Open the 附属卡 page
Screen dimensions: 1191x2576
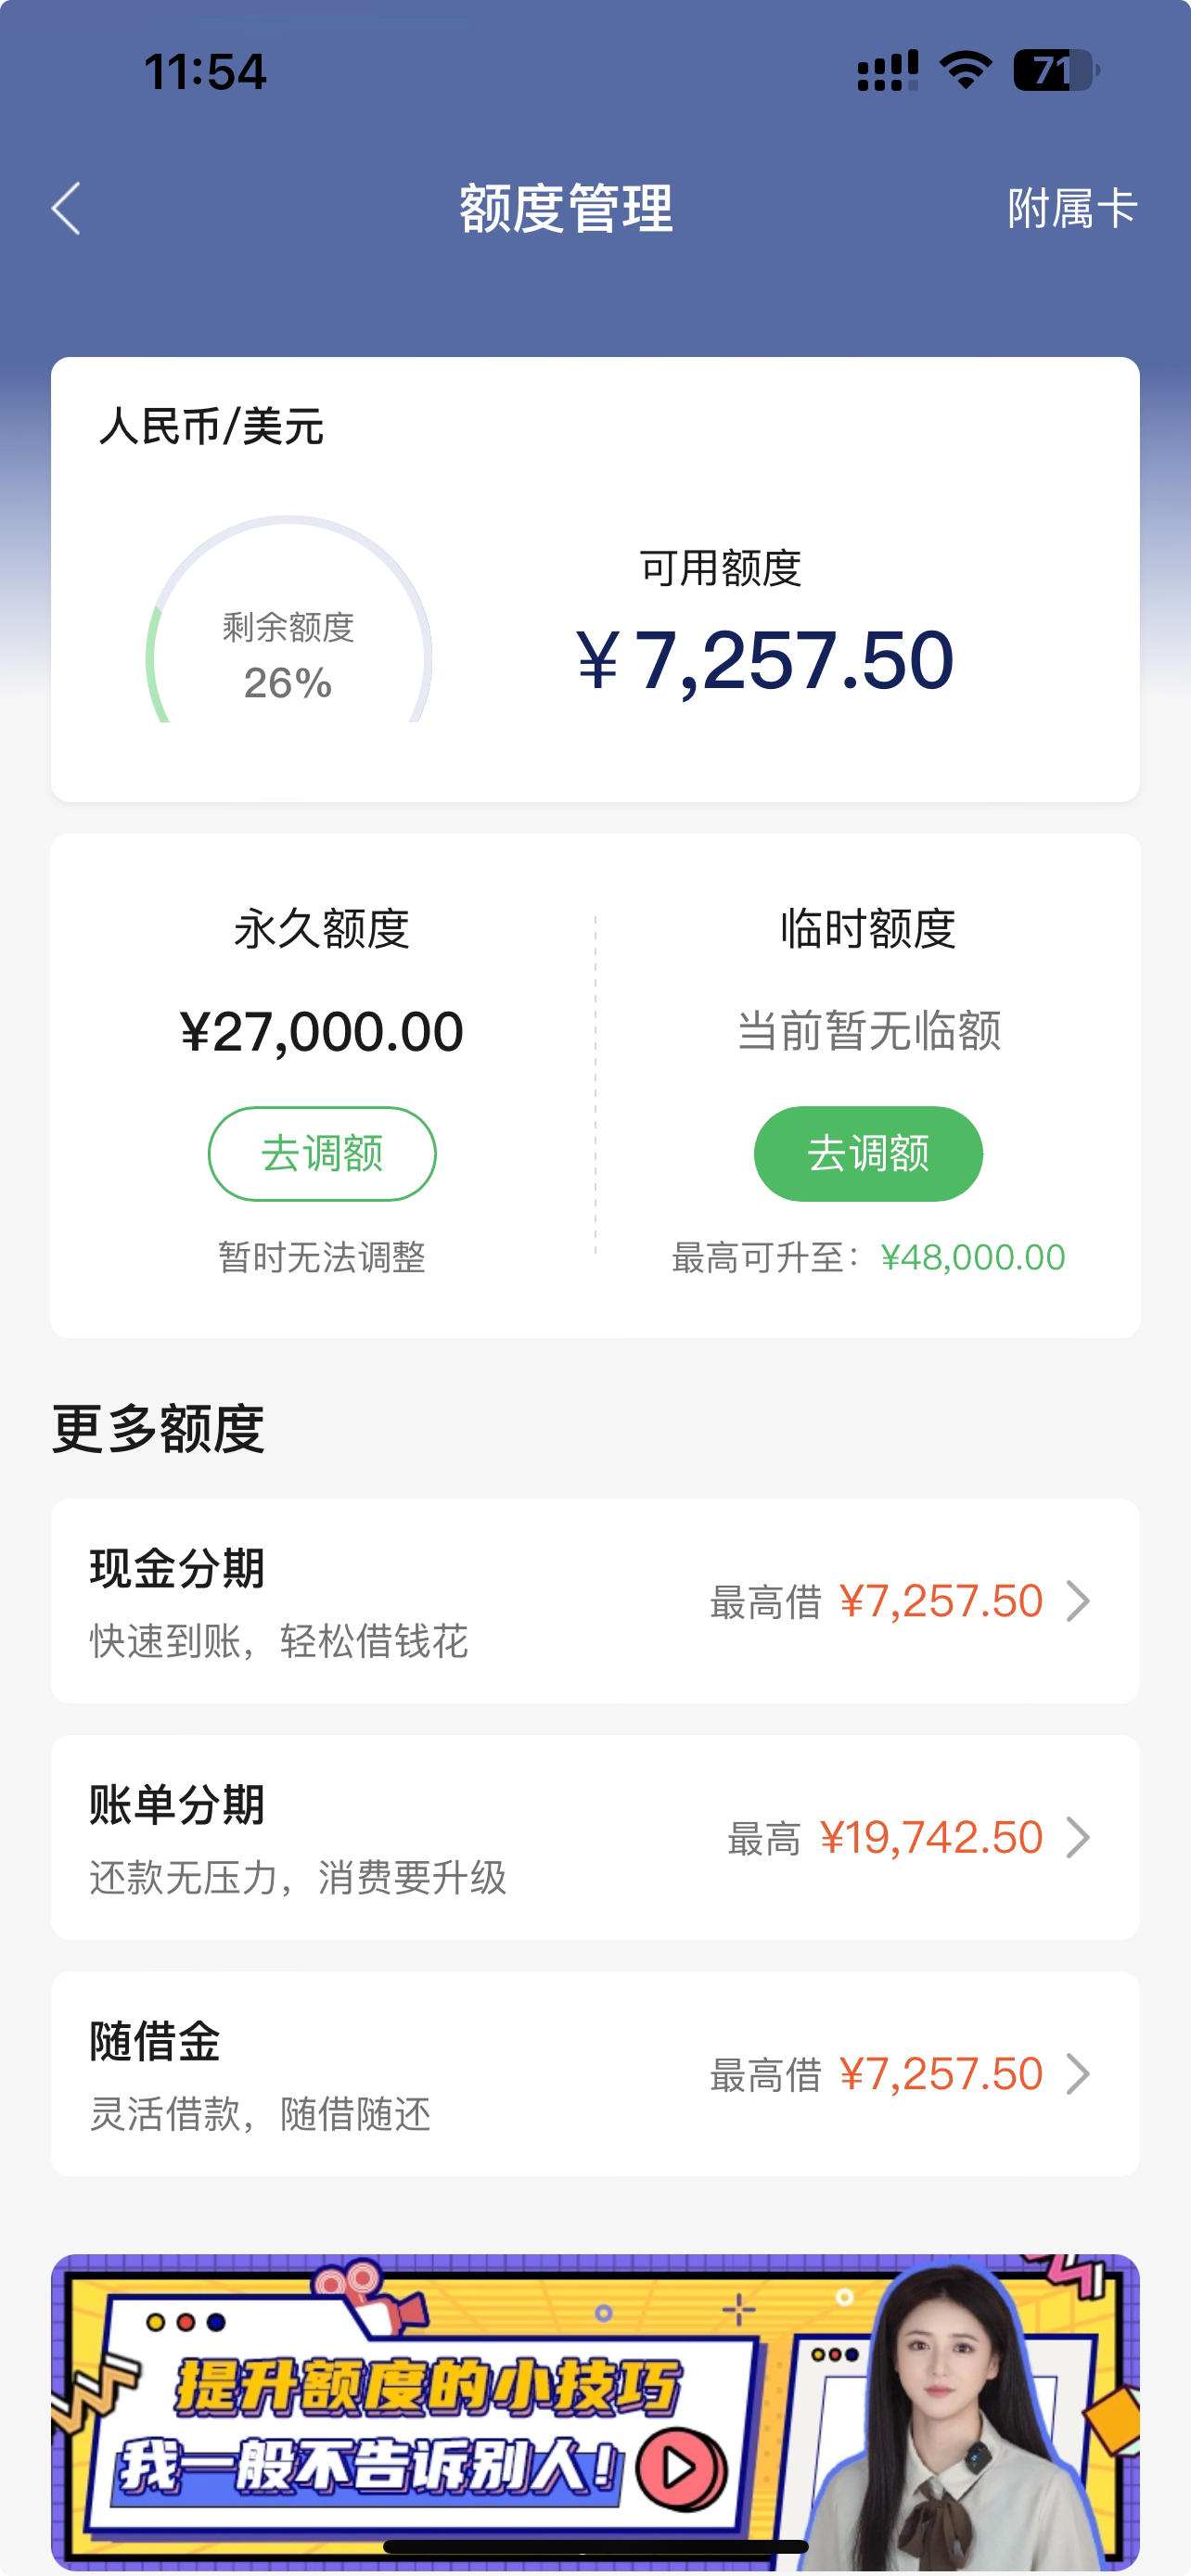point(1072,209)
